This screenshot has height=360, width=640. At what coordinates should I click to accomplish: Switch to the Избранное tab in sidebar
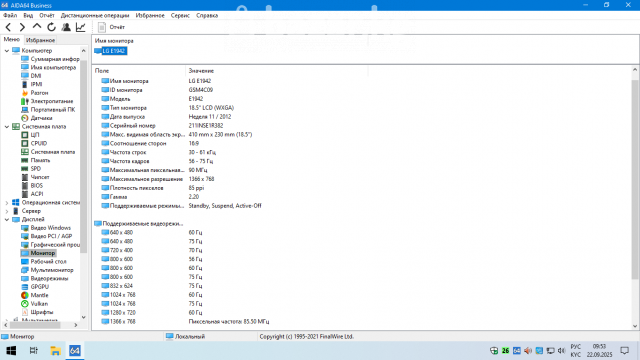[40, 40]
